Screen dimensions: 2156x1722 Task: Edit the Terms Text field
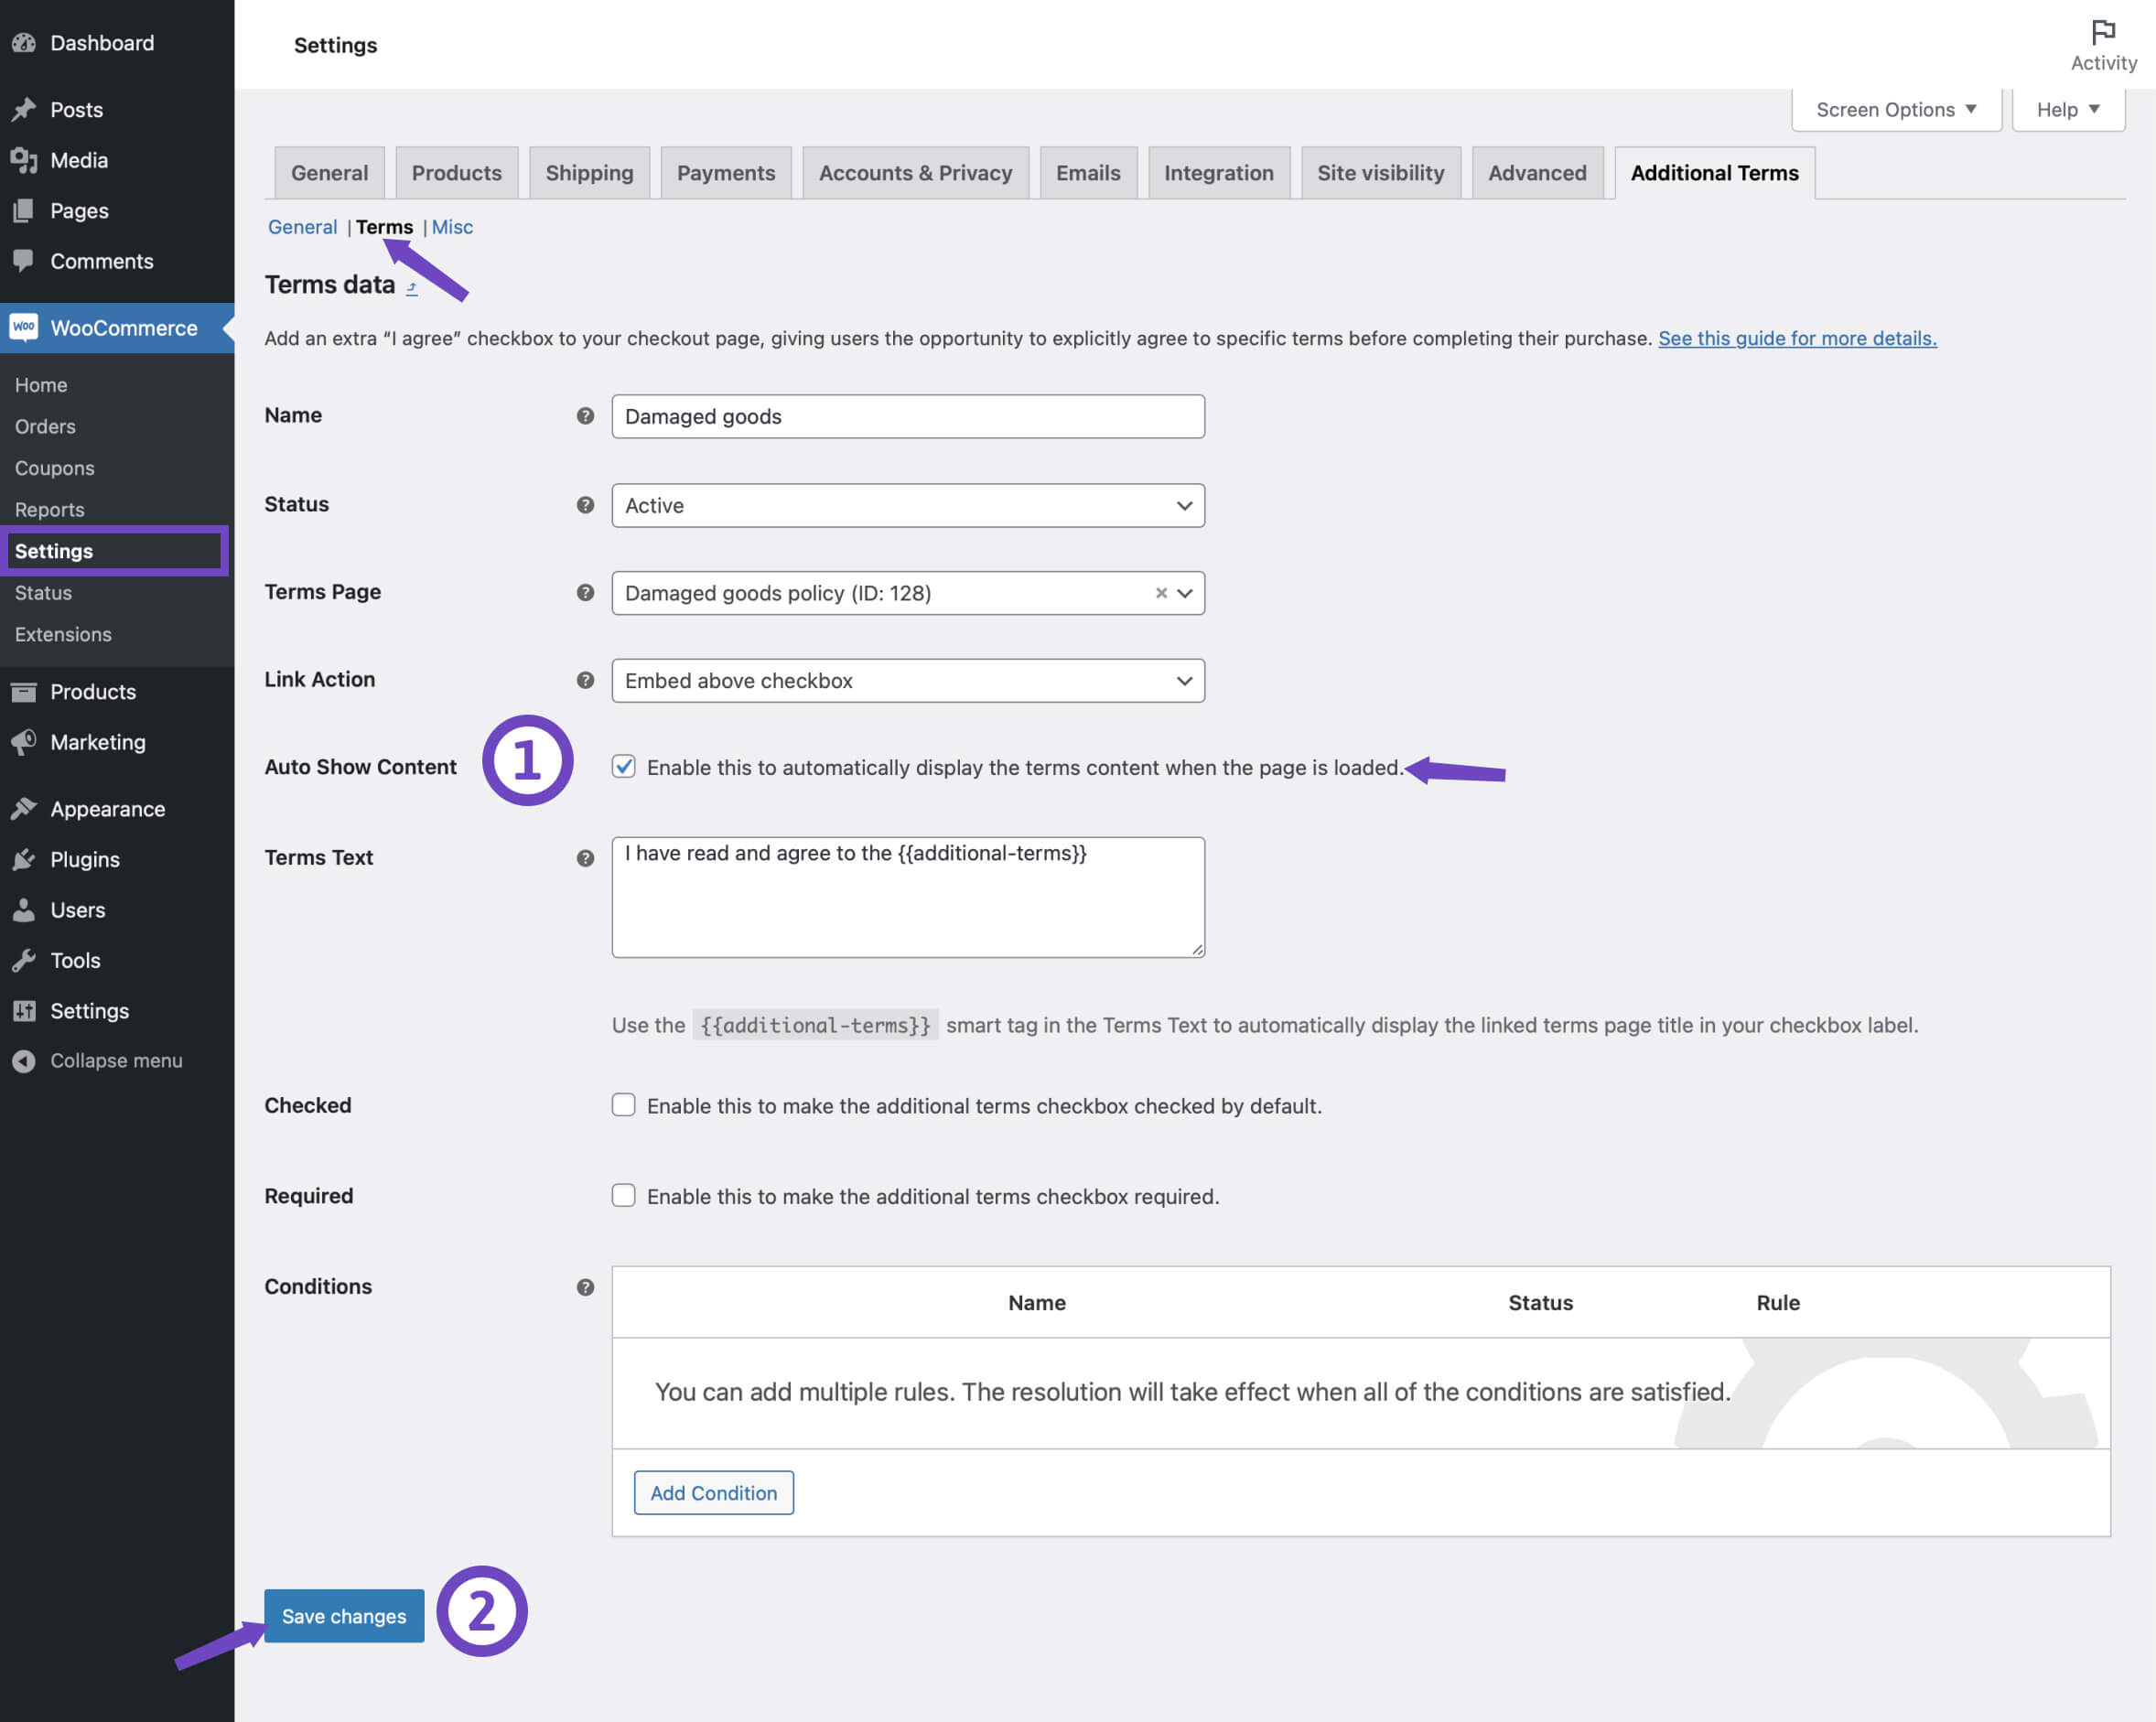[907, 895]
